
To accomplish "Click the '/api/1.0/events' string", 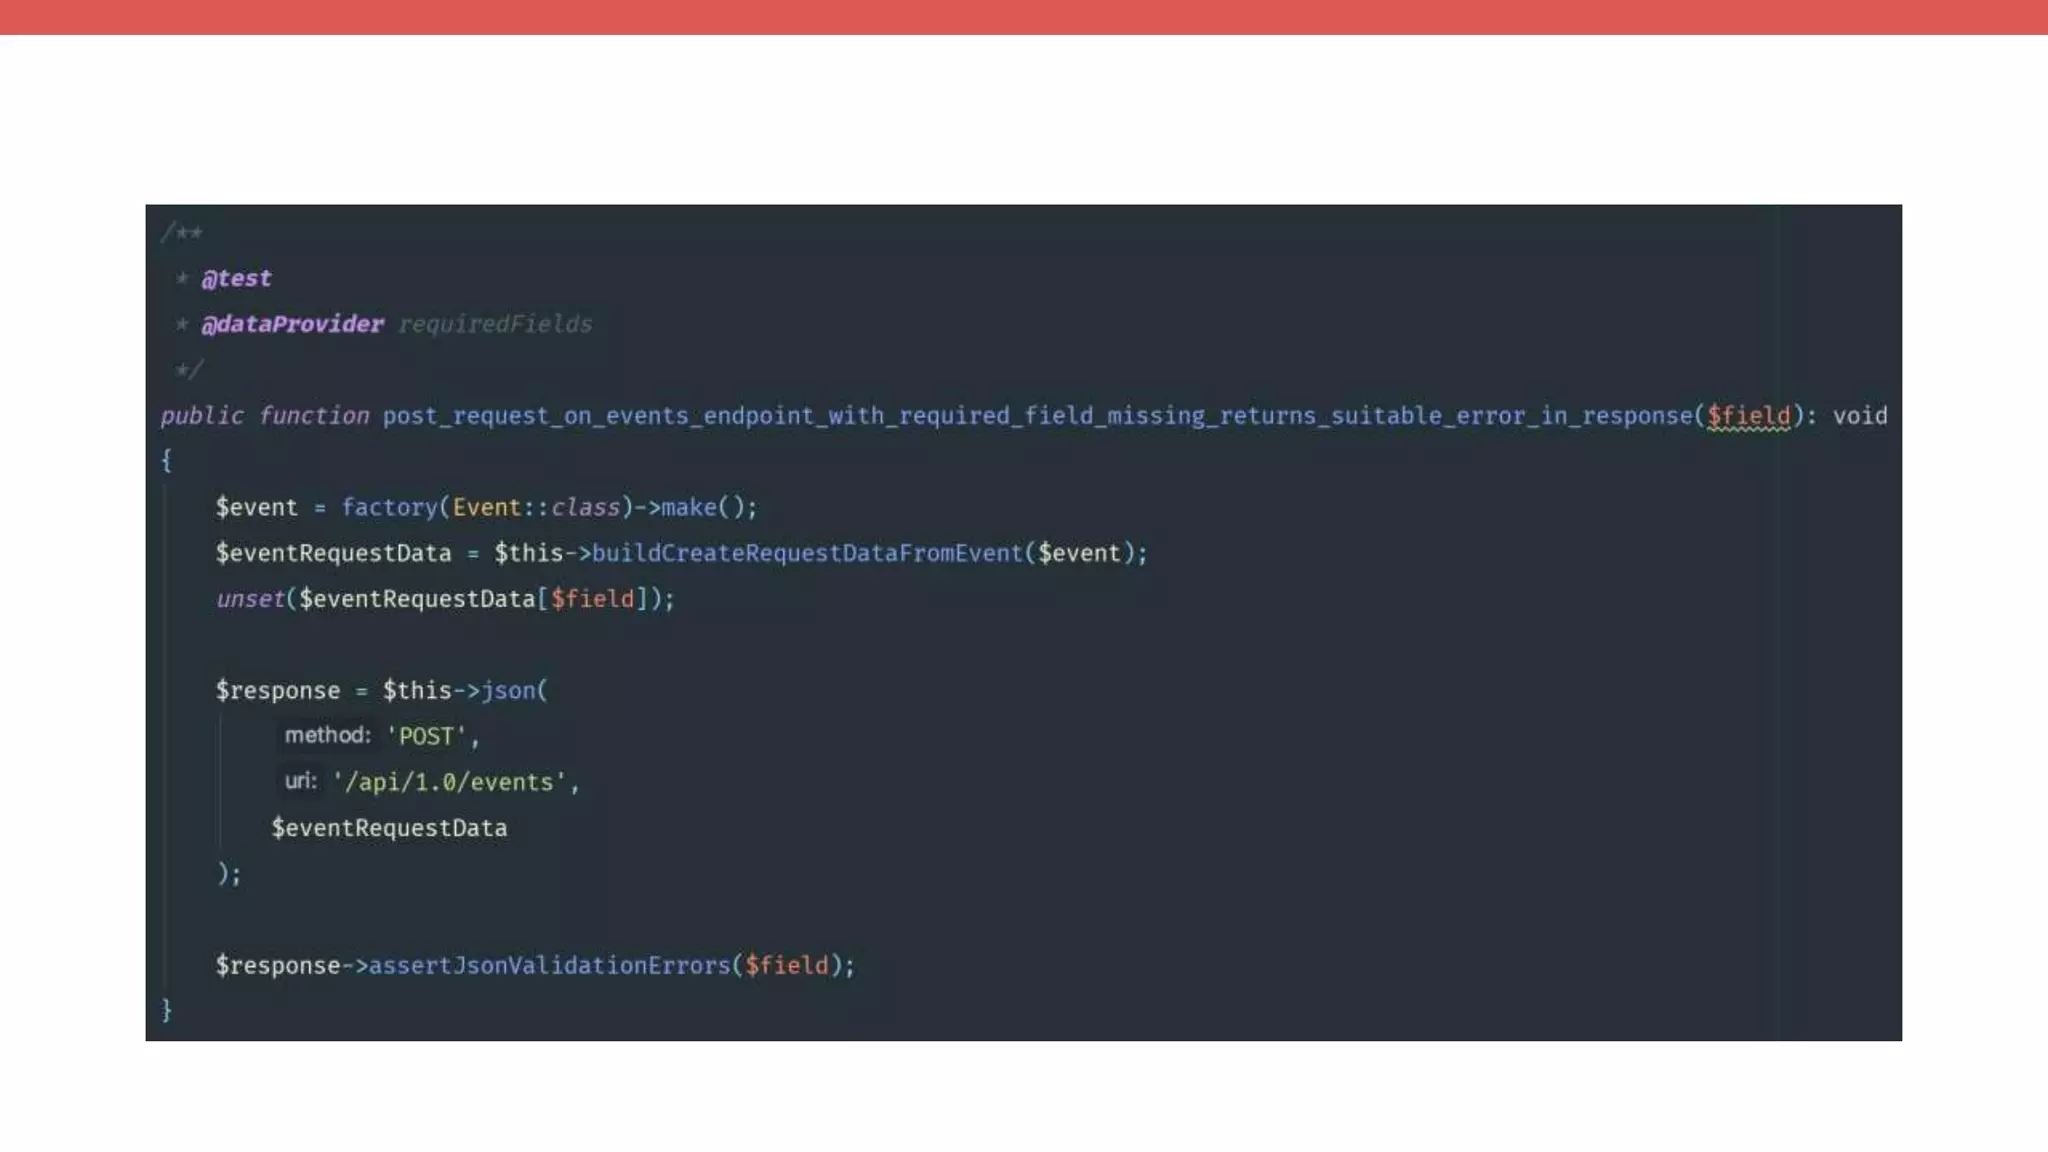I will coord(449,782).
